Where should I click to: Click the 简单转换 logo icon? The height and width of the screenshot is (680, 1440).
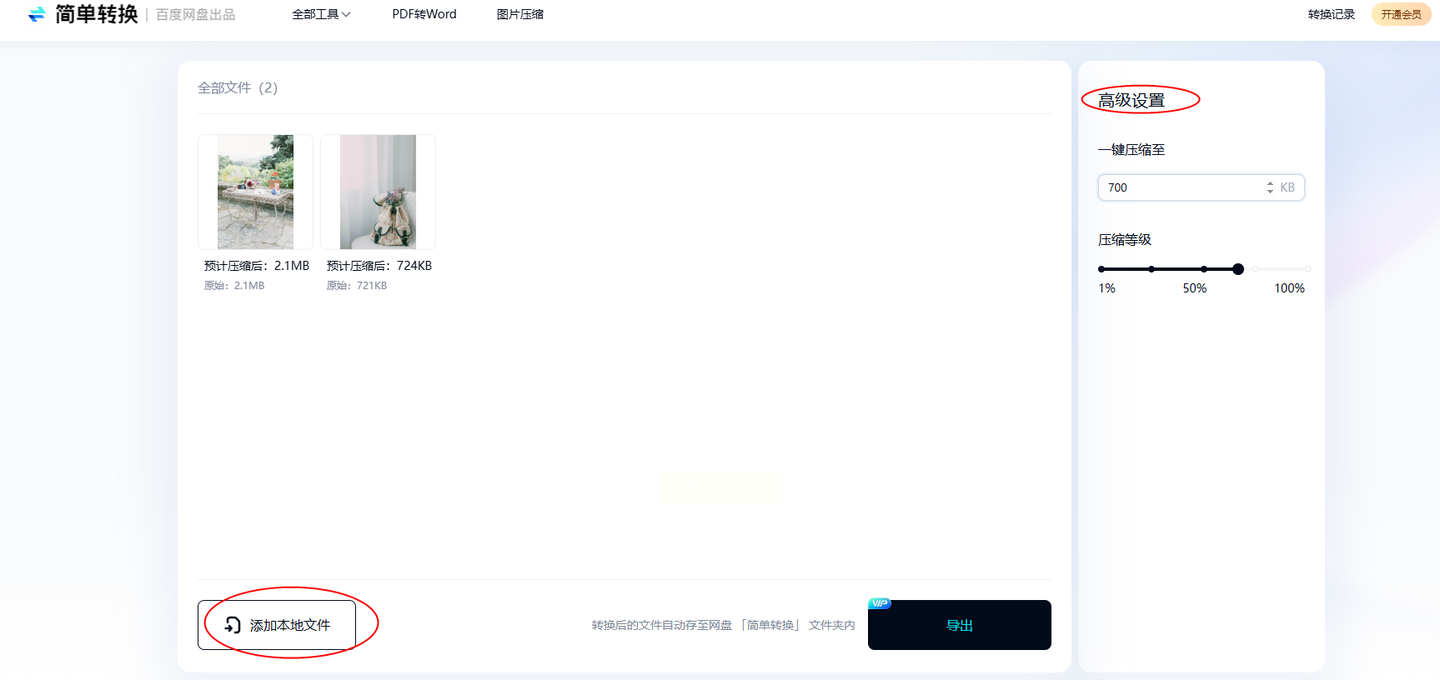pos(37,14)
